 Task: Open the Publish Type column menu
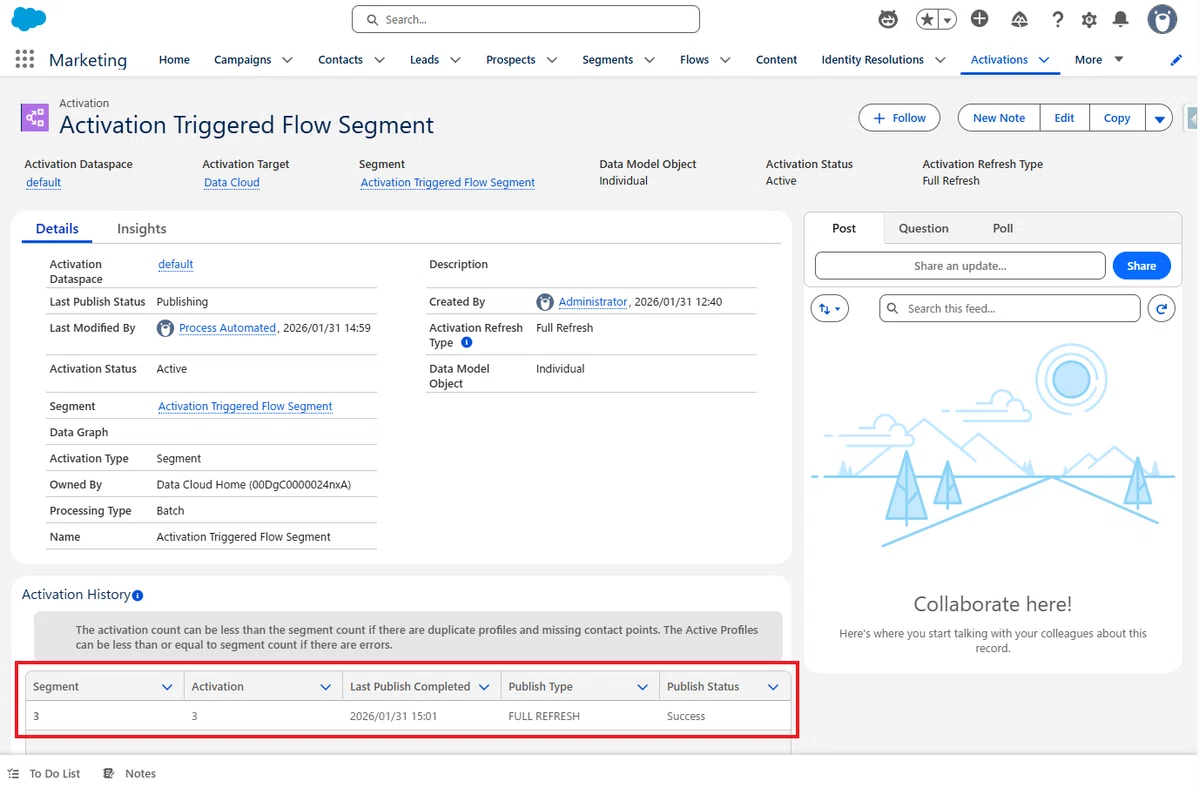pyautogui.click(x=643, y=687)
